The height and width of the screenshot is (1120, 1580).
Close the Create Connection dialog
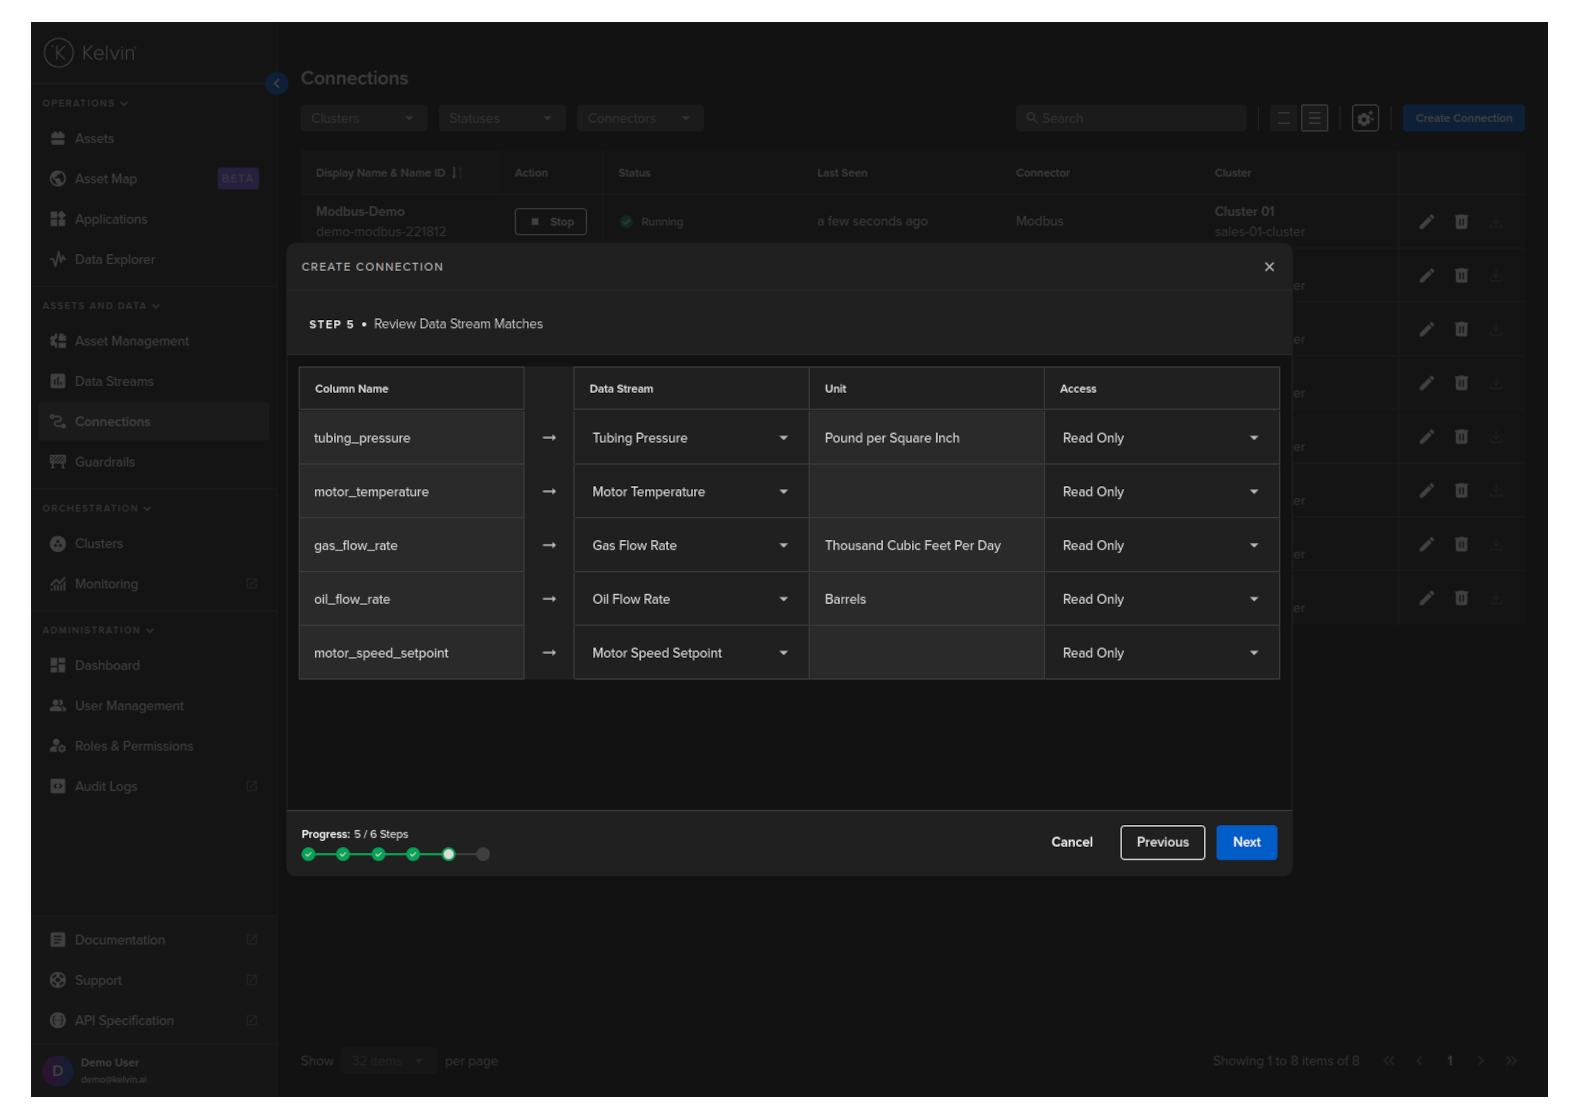(1269, 267)
